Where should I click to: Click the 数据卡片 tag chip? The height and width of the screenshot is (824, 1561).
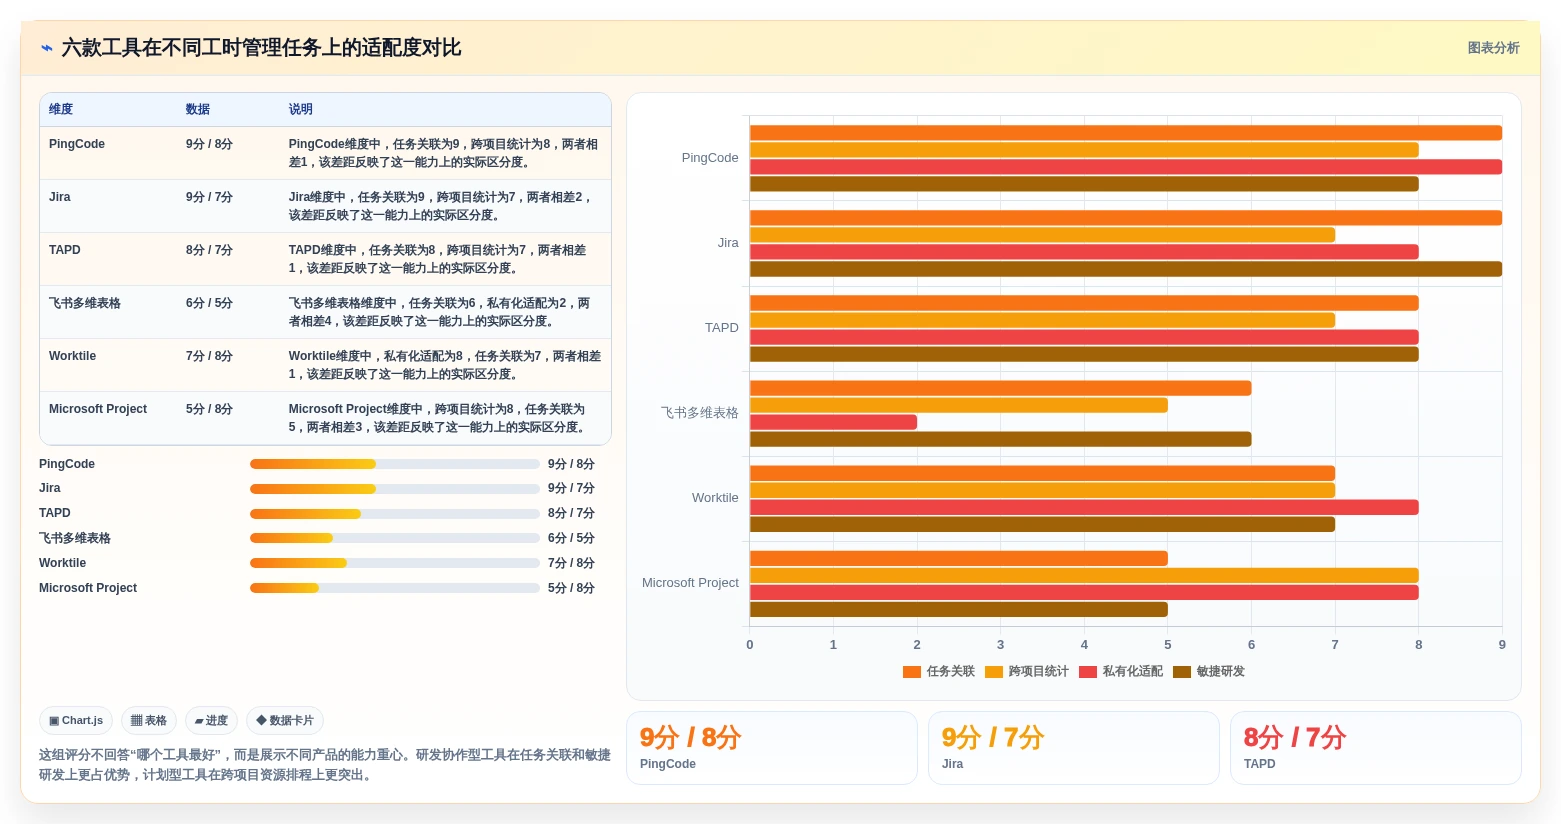285,720
